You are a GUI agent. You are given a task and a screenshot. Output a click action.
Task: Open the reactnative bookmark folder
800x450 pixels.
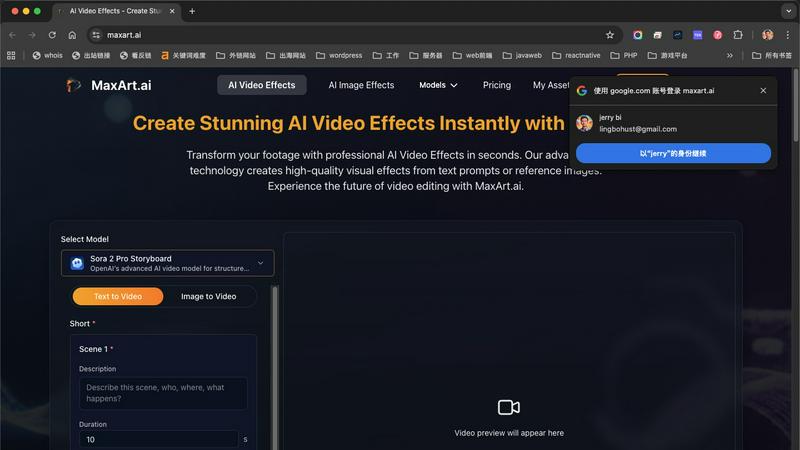(577, 56)
